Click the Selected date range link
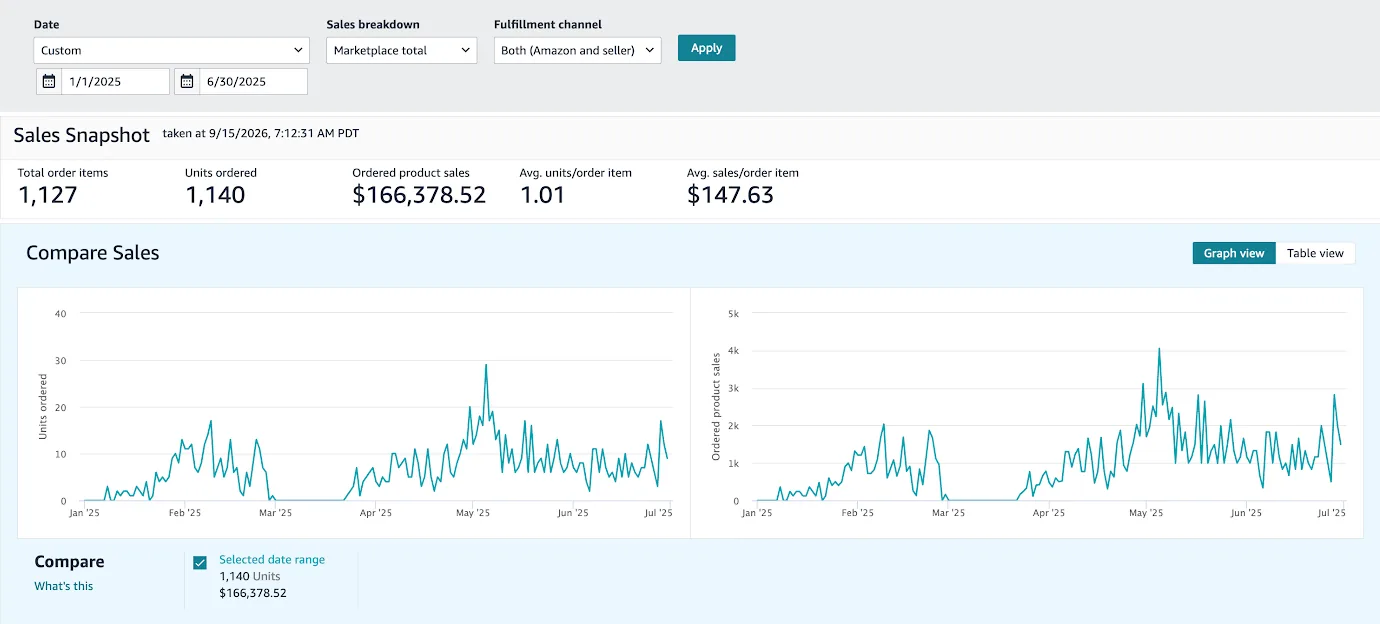 pyautogui.click(x=272, y=560)
